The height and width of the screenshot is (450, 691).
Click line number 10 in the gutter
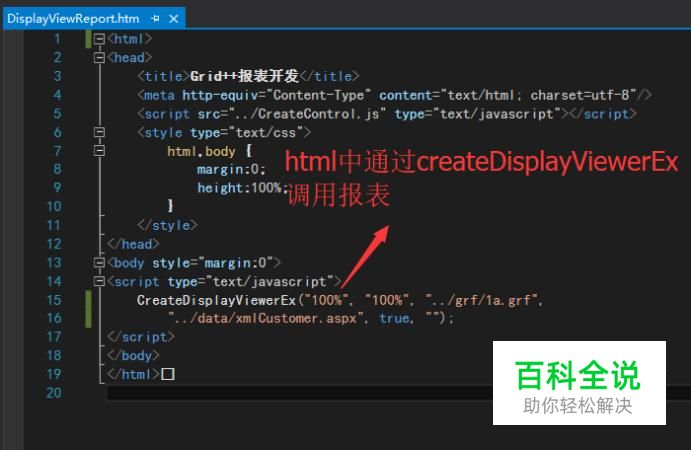tap(54, 206)
